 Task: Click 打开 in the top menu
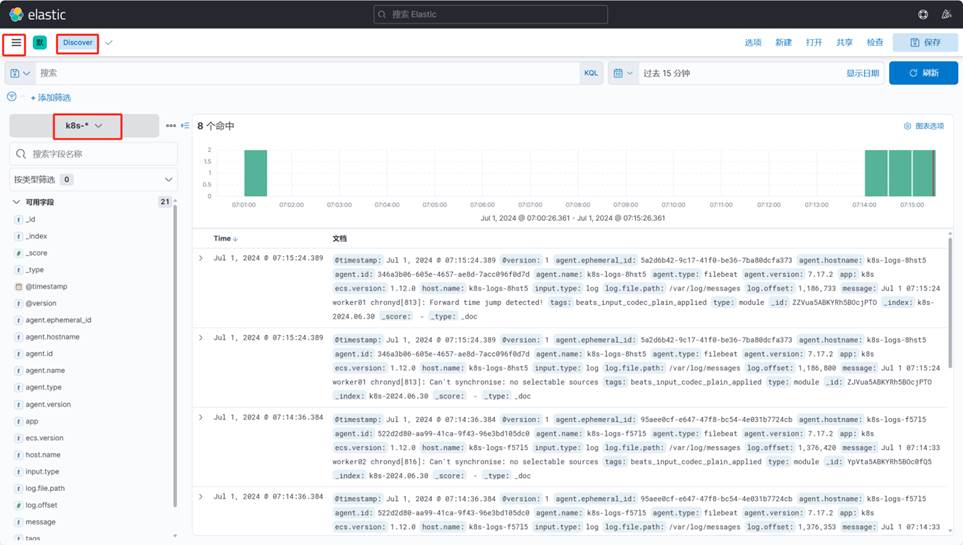click(x=814, y=42)
